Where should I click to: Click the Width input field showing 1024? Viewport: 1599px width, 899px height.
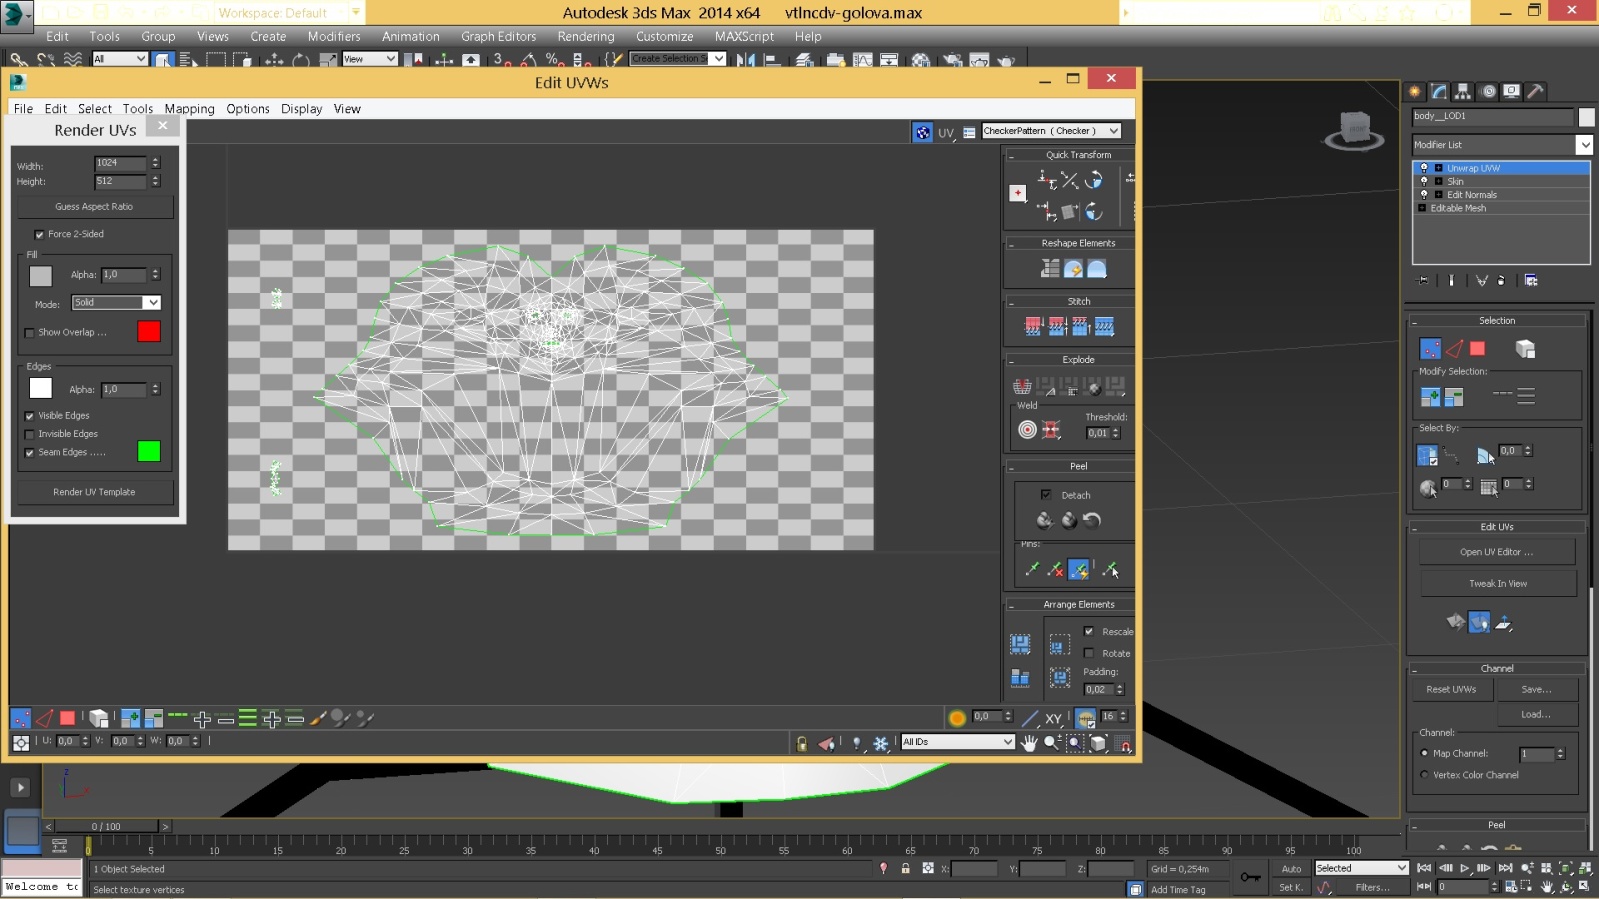click(x=121, y=163)
